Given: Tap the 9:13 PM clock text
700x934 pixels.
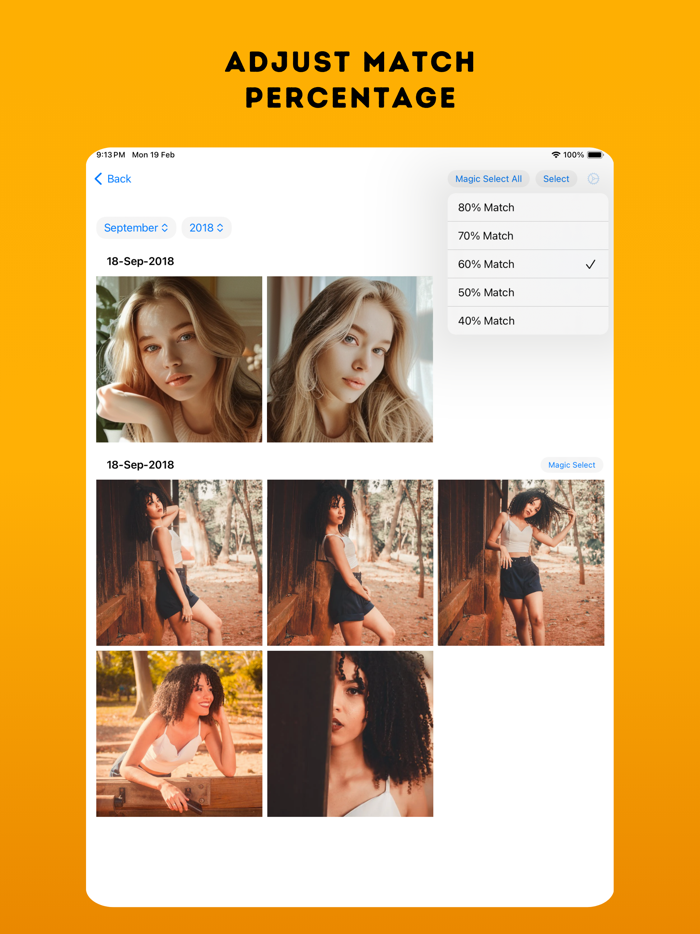Looking at the screenshot, I should pos(111,155).
